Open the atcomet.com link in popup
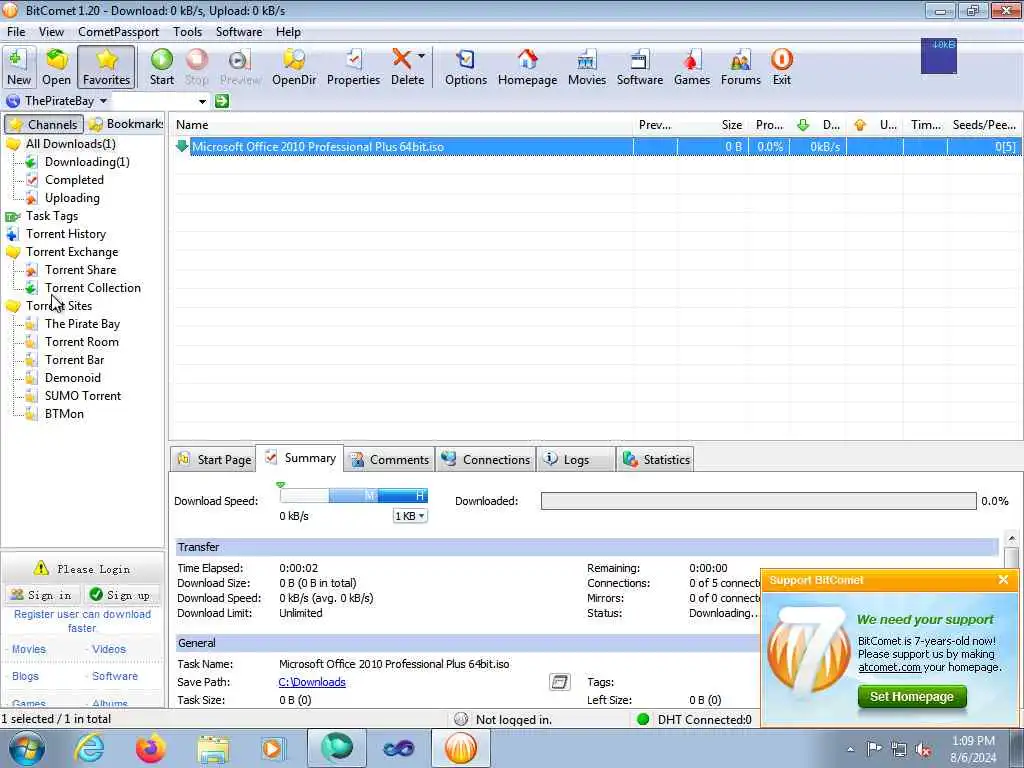The image size is (1024, 768). [x=889, y=667]
